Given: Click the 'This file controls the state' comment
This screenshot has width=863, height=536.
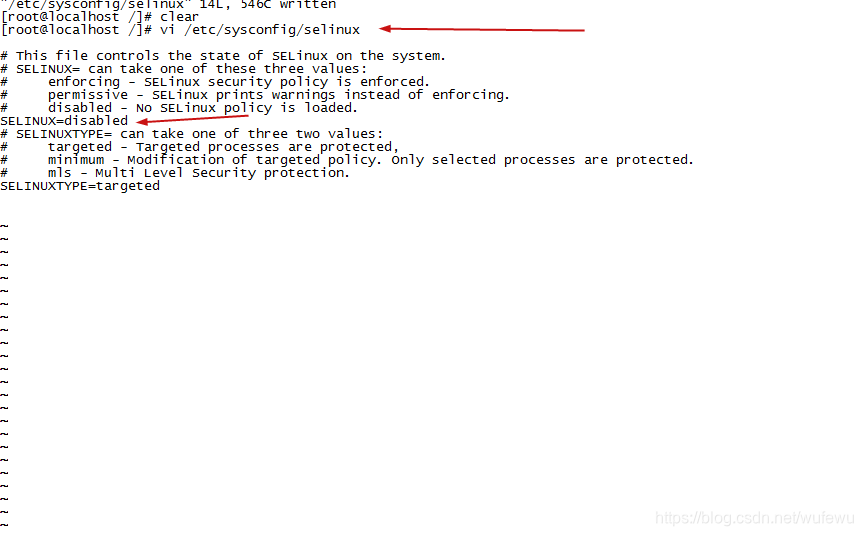Looking at the screenshot, I should [x=223, y=56].
